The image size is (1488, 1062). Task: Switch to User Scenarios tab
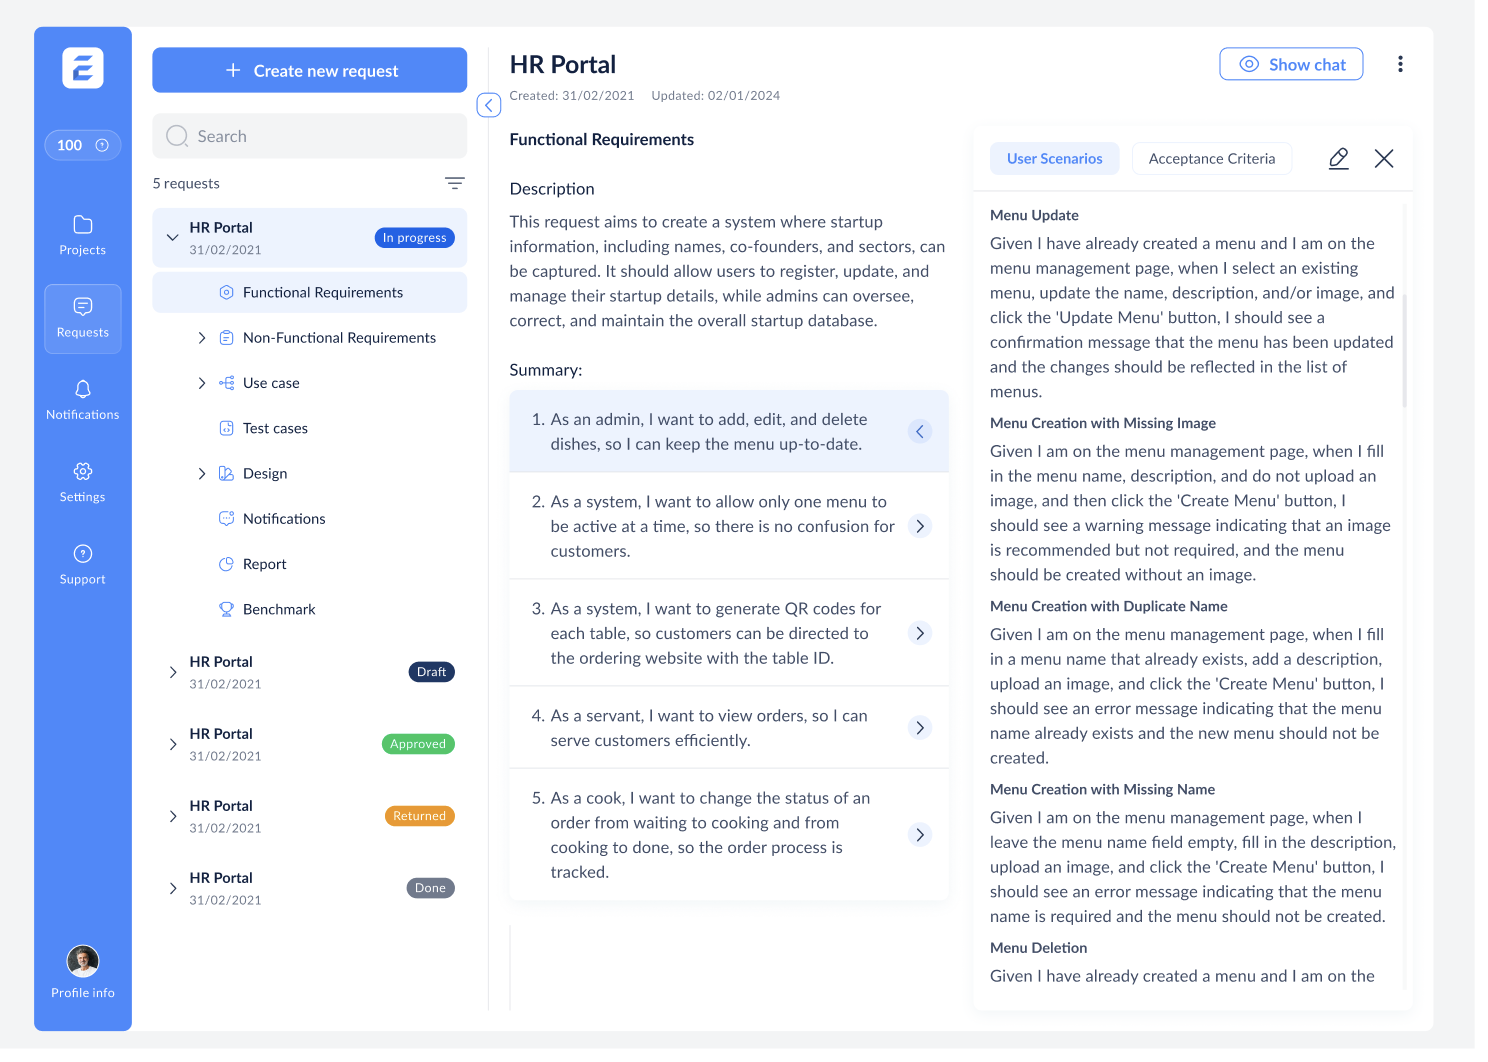point(1055,159)
